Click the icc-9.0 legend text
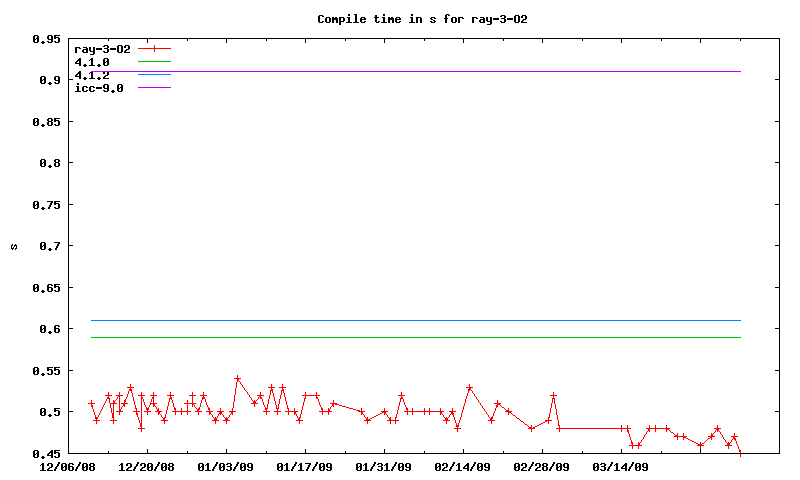 click(99, 88)
